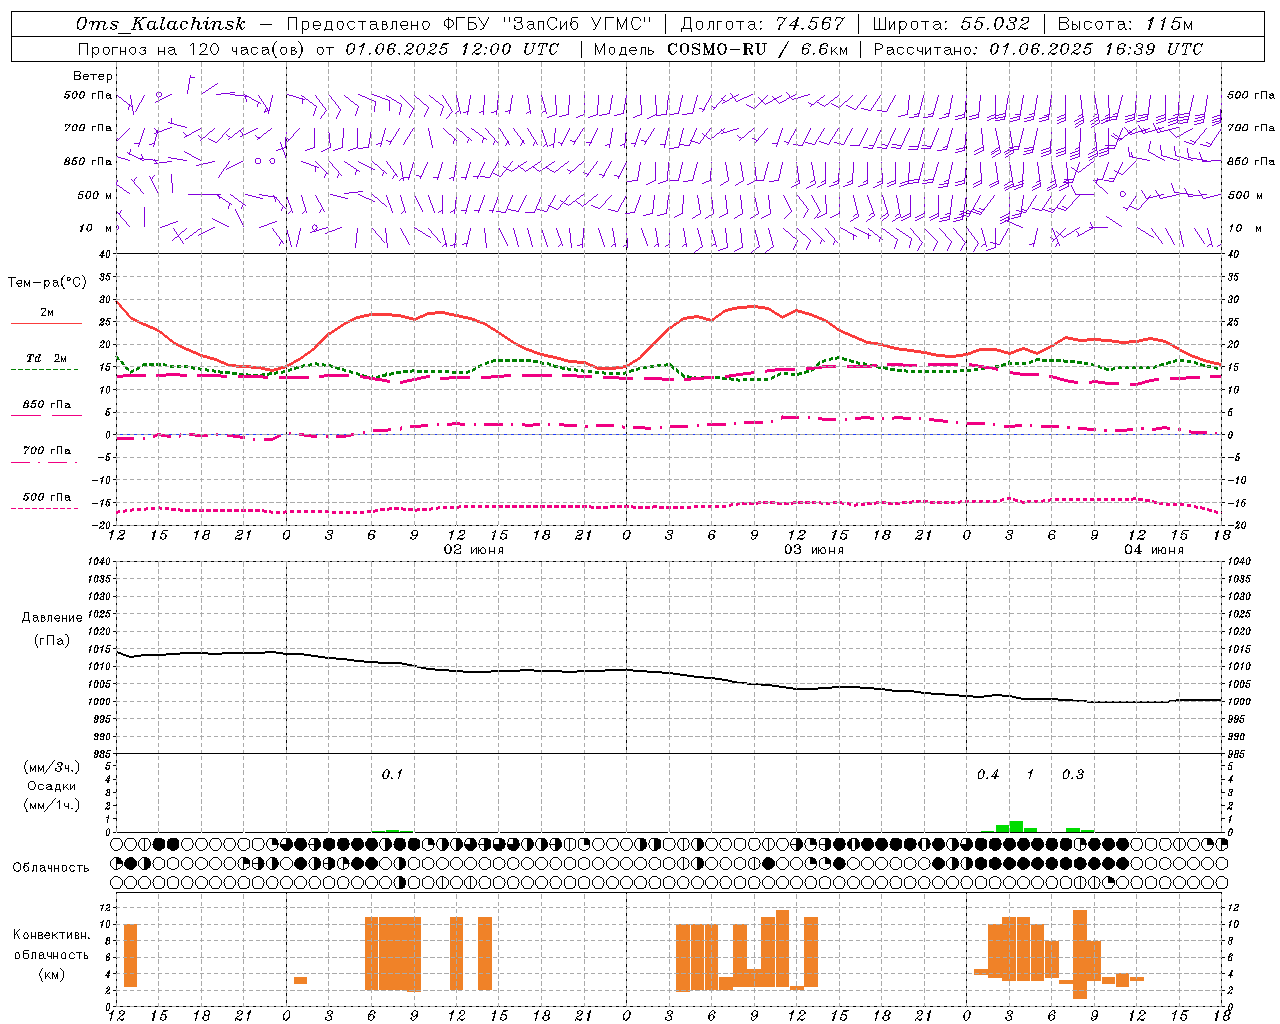Select the latitude value Широта: 55.032
The width and height of the screenshot is (1280, 1024).
tap(951, 24)
